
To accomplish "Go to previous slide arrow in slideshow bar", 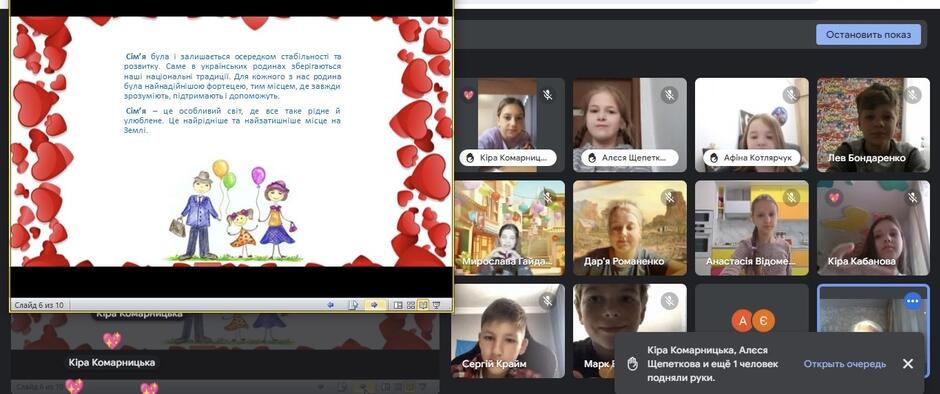I will pyautogui.click(x=330, y=305).
